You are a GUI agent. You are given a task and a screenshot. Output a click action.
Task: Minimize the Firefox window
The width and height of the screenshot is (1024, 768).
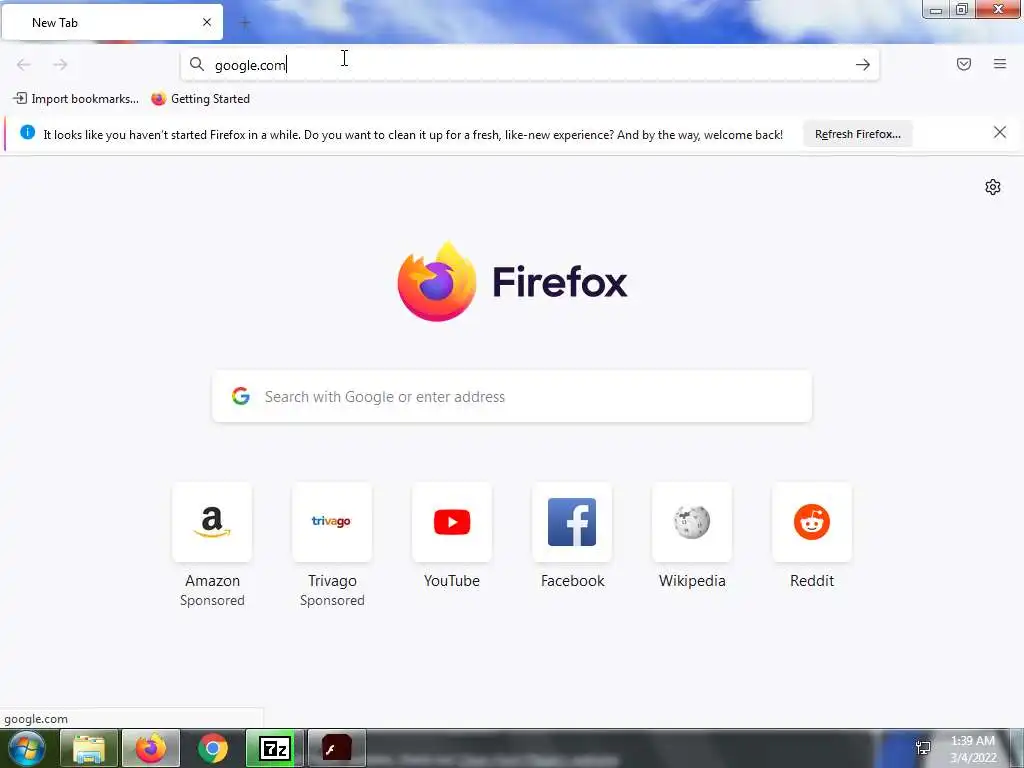click(x=936, y=10)
